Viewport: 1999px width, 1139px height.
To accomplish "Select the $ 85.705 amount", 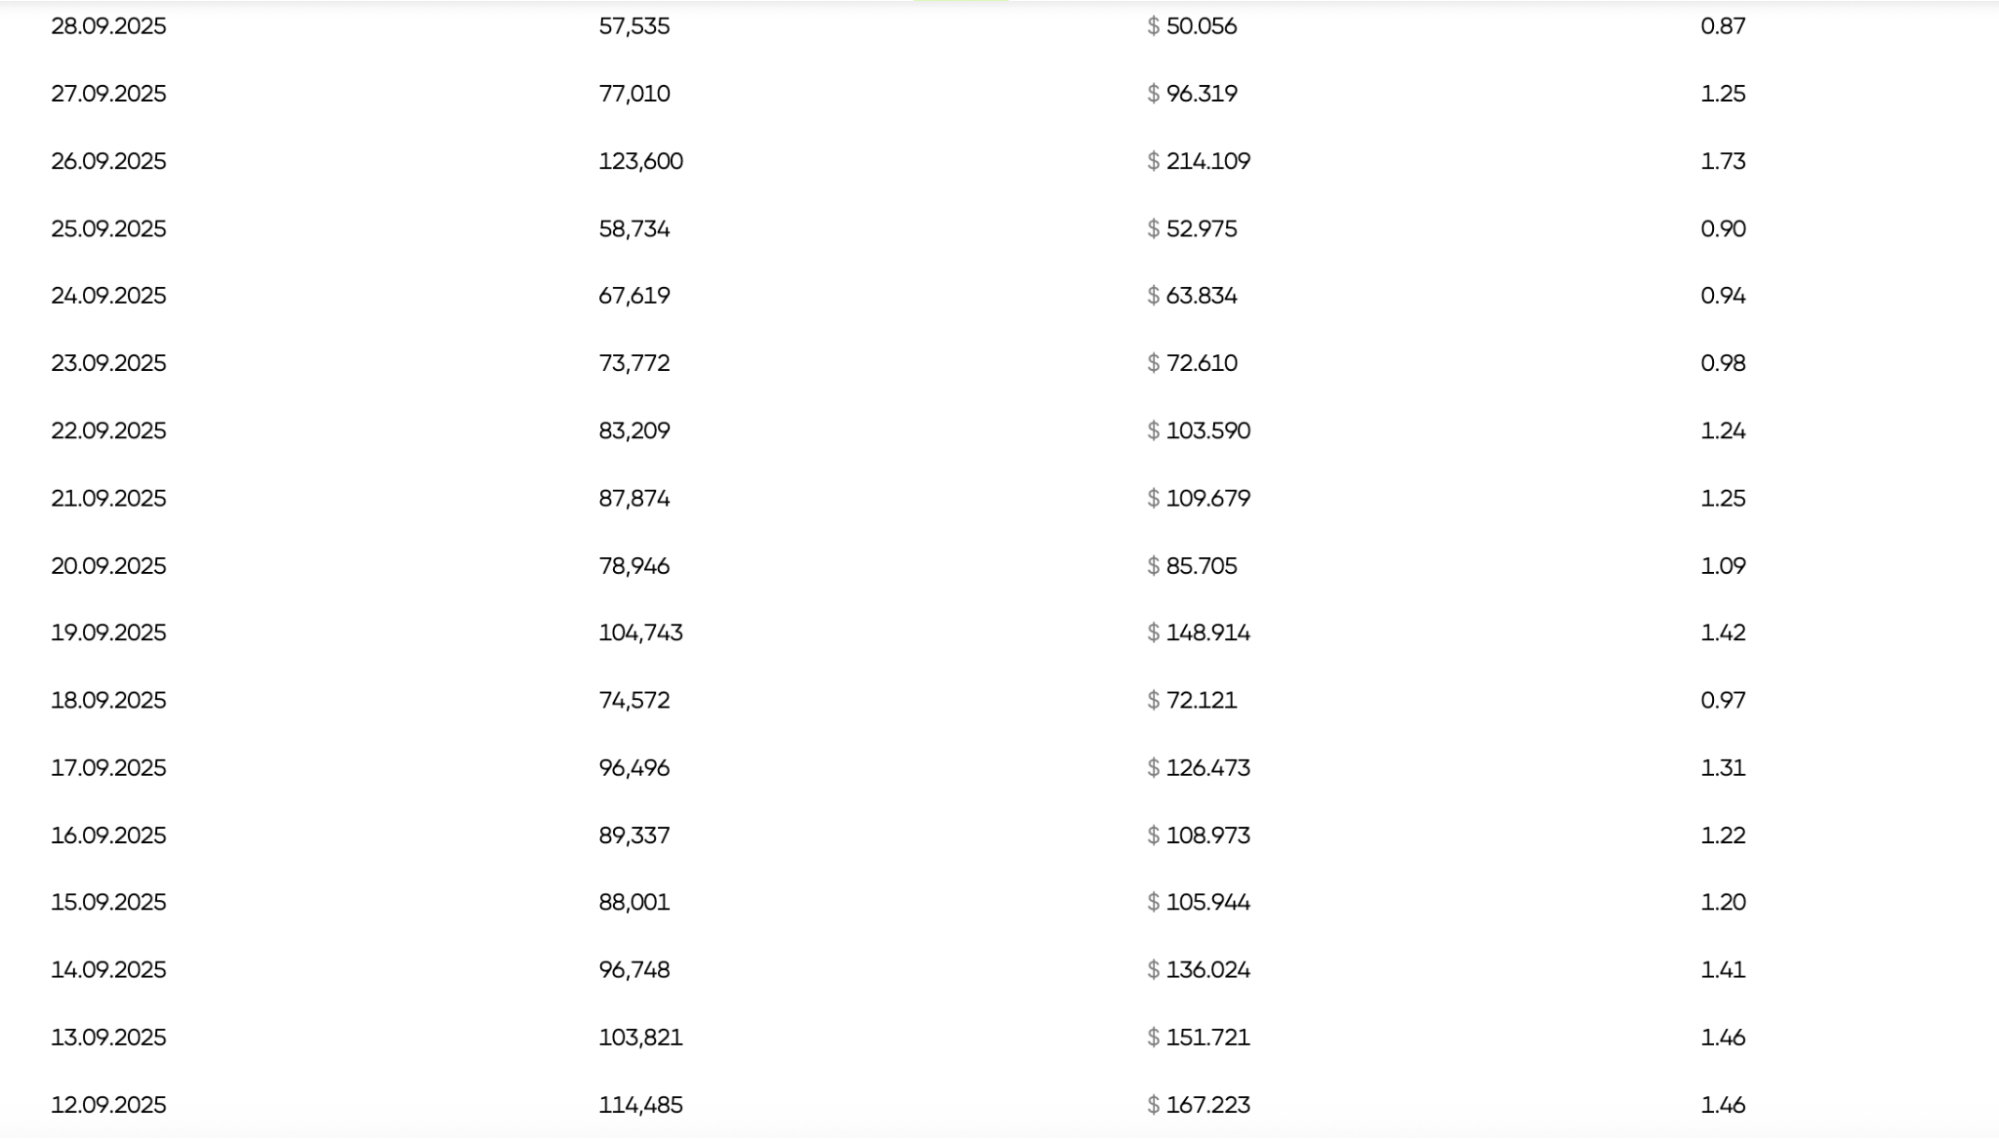I will point(1192,566).
